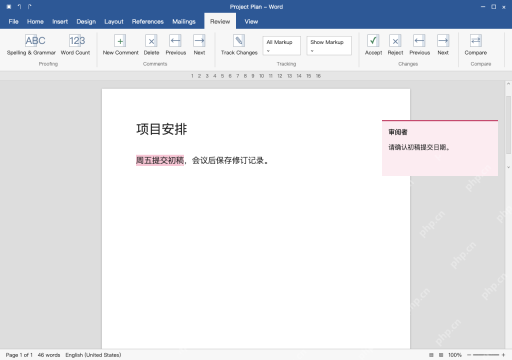Toggle Track Changes

pyautogui.click(x=239, y=45)
